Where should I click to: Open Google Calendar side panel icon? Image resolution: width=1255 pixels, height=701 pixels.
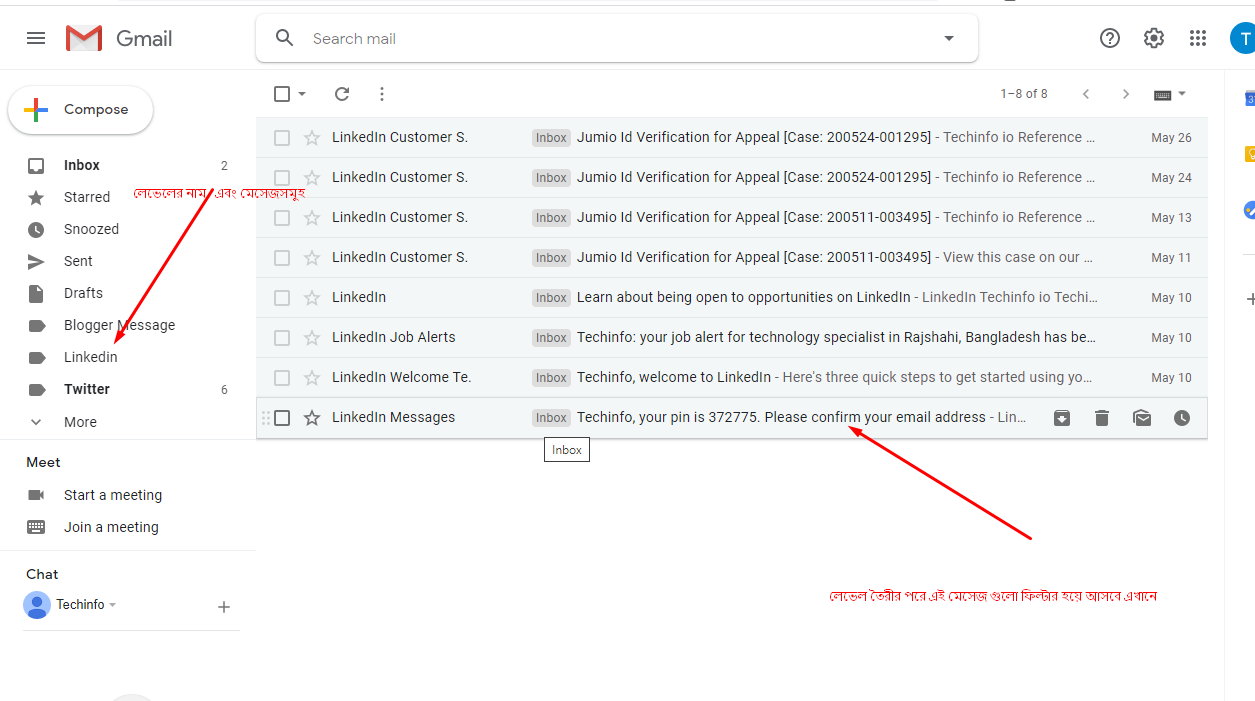[1249, 98]
